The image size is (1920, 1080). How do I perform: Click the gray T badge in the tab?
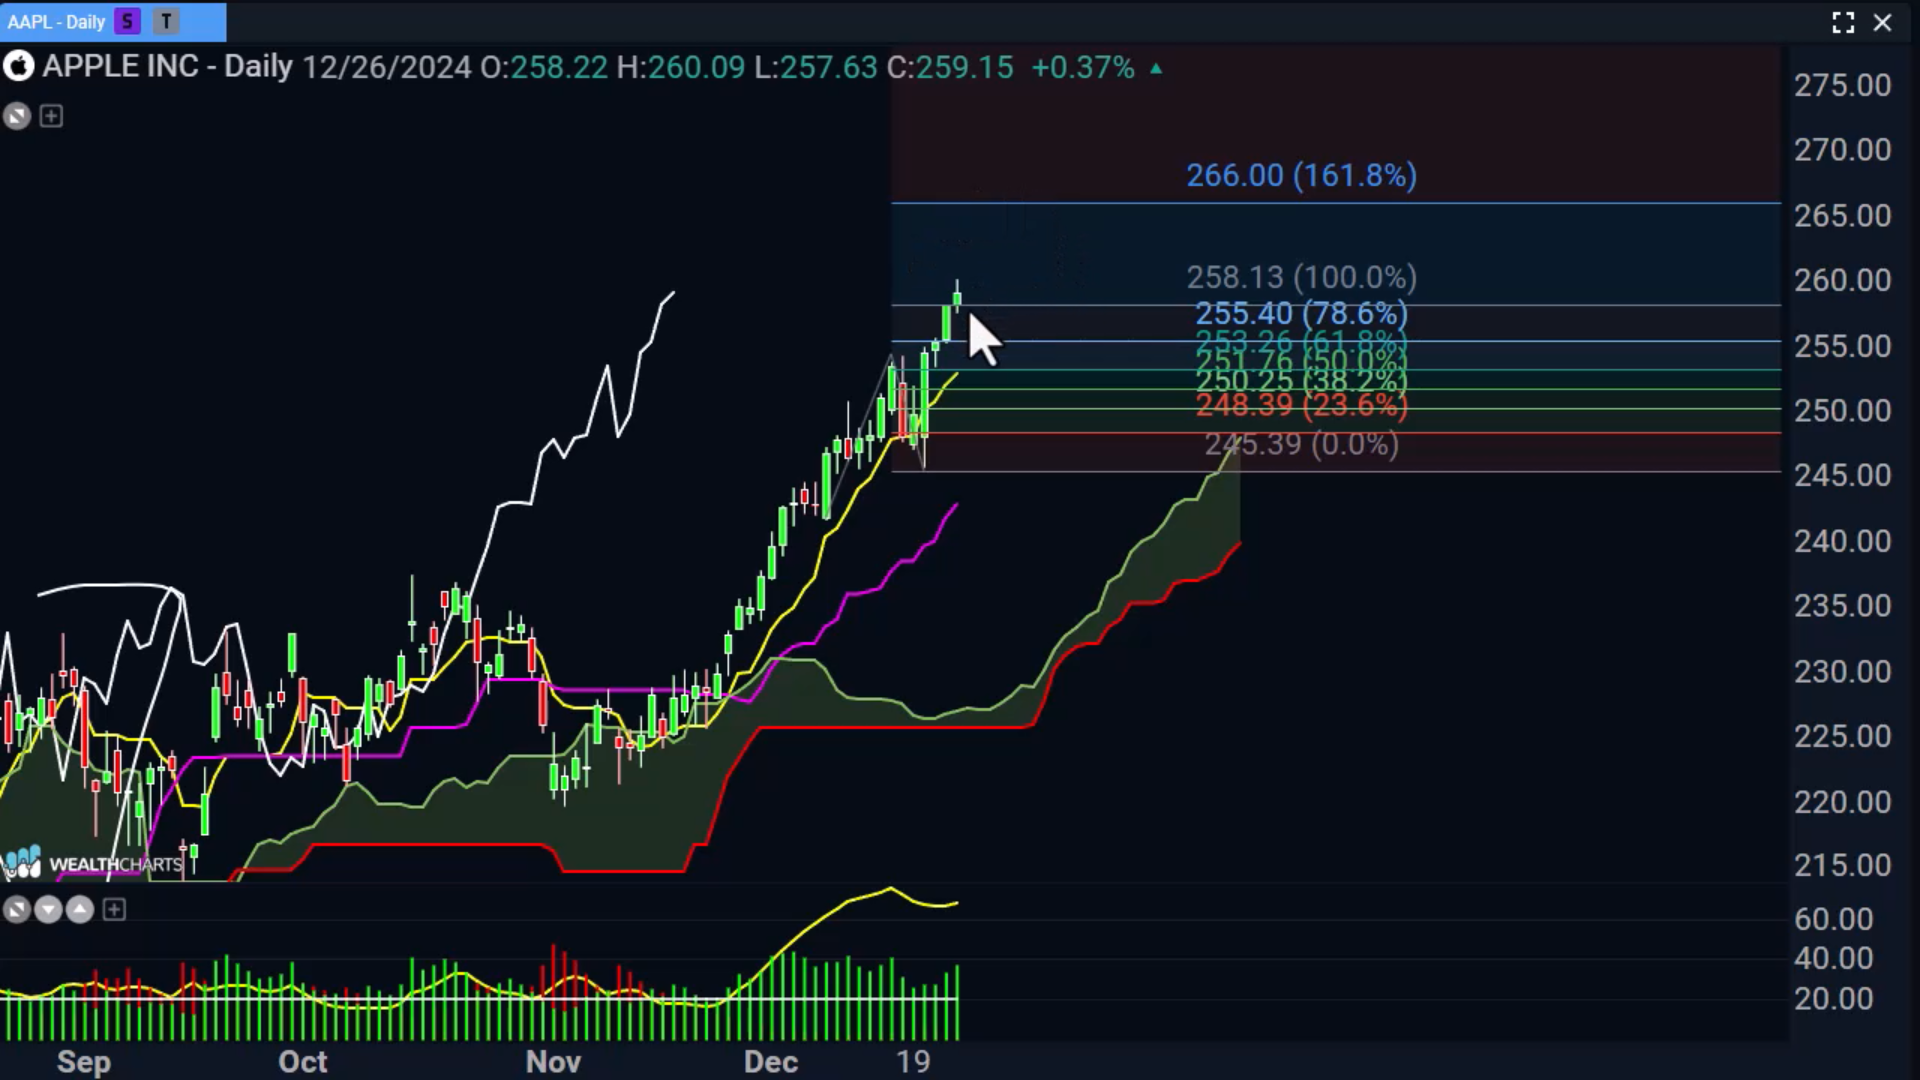(166, 21)
